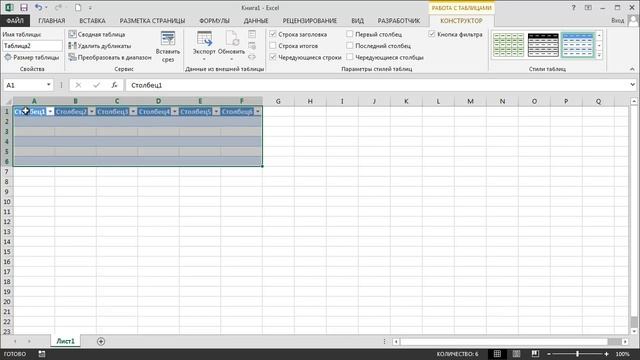The width and height of the screenshot is (640, 360).
Task: Enable Последний столбец checkbox
Action: 350,46
